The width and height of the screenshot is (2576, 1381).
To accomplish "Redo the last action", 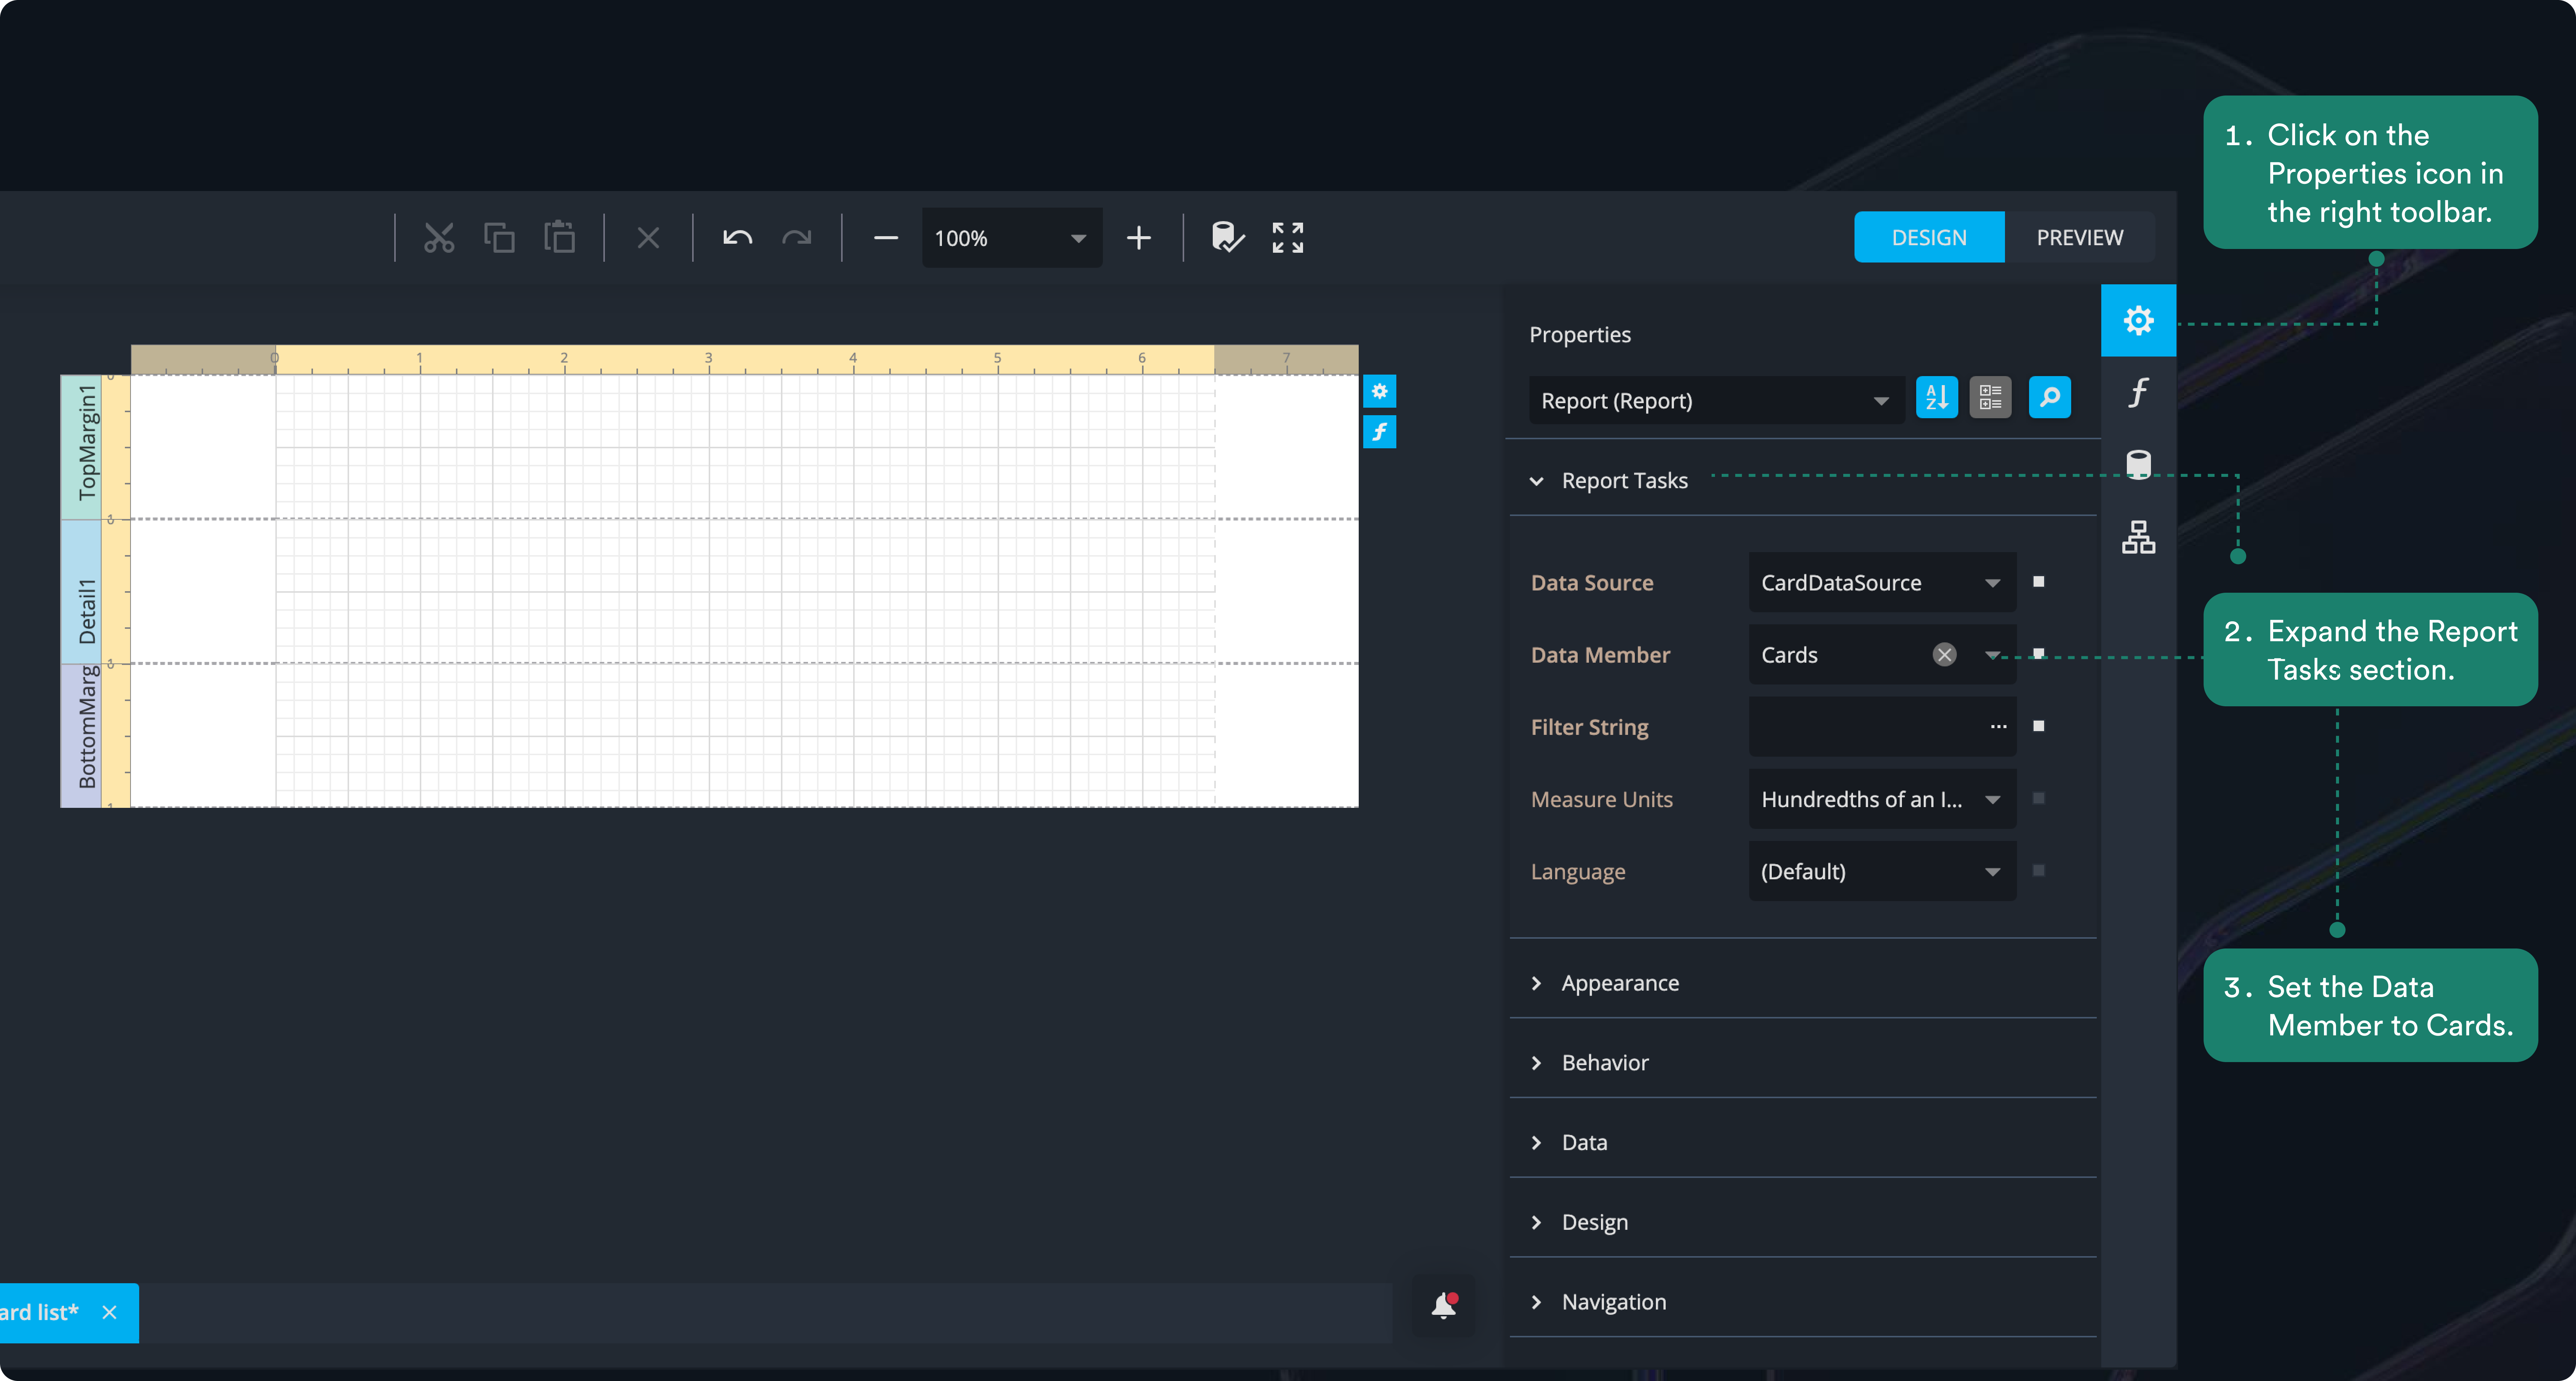I will (x=797, y=238).
